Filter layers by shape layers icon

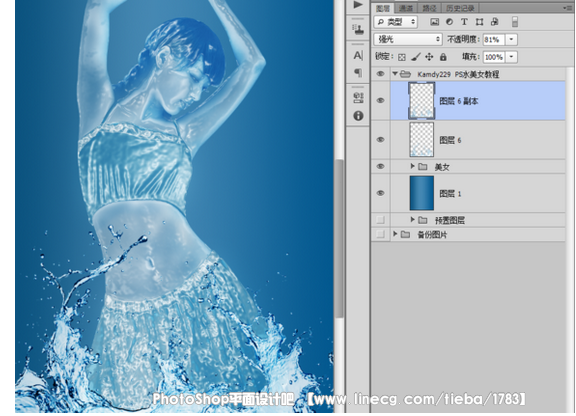coord(479,22)
